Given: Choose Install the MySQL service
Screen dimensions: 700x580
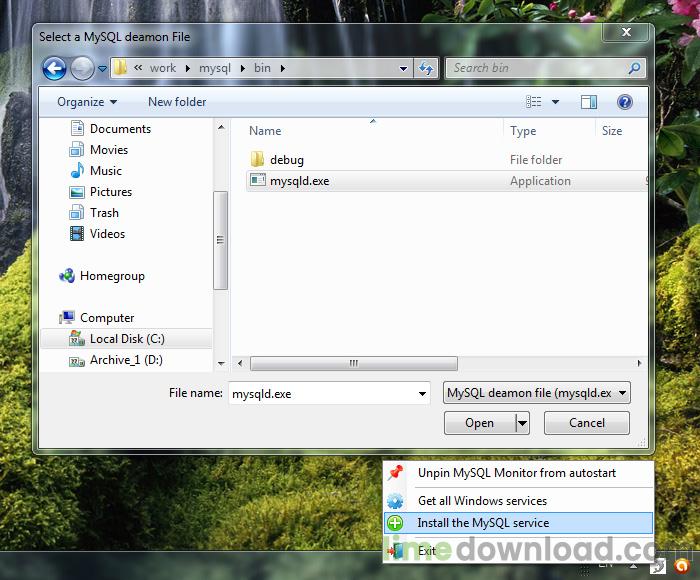Looking at the screenshot, I should [483, 523].
